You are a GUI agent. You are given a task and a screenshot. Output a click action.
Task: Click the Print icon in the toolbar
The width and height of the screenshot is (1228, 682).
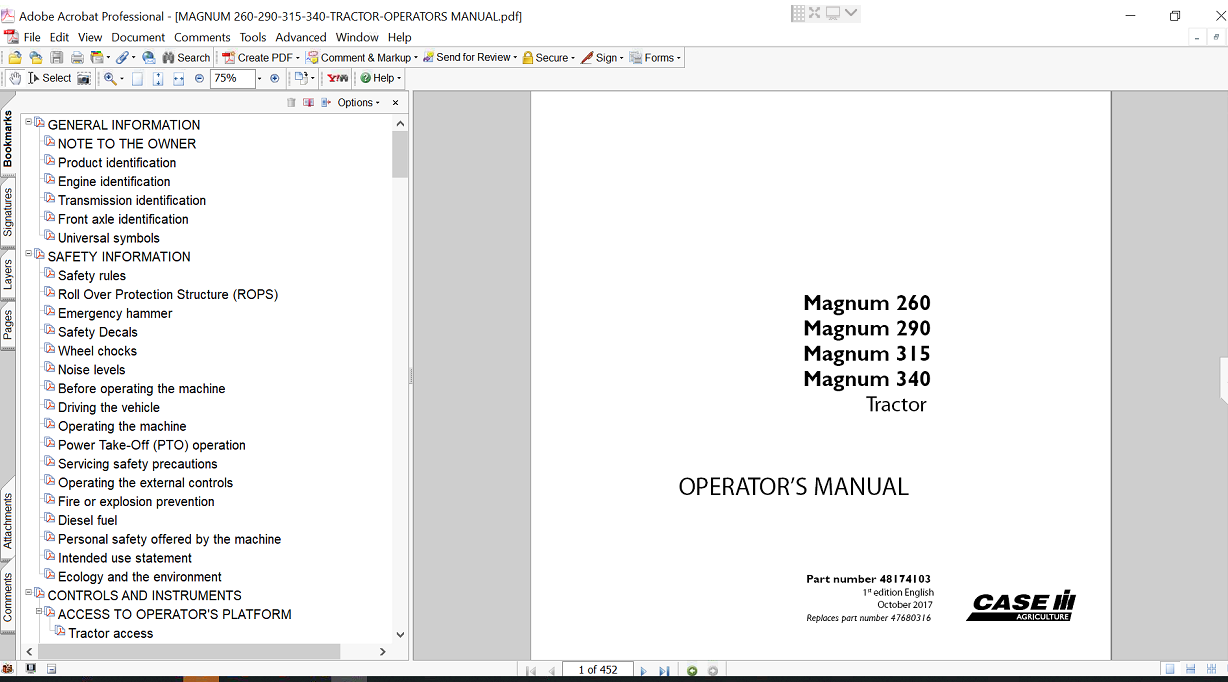(x=76, y=58)
